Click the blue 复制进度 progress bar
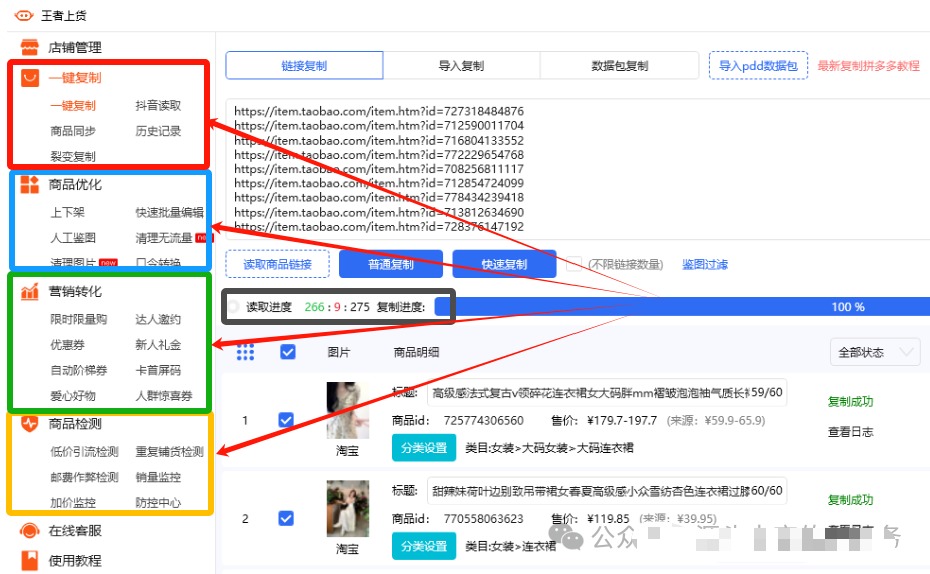The height and width of the screenshot is (574, 930). (x=680, y=307)
